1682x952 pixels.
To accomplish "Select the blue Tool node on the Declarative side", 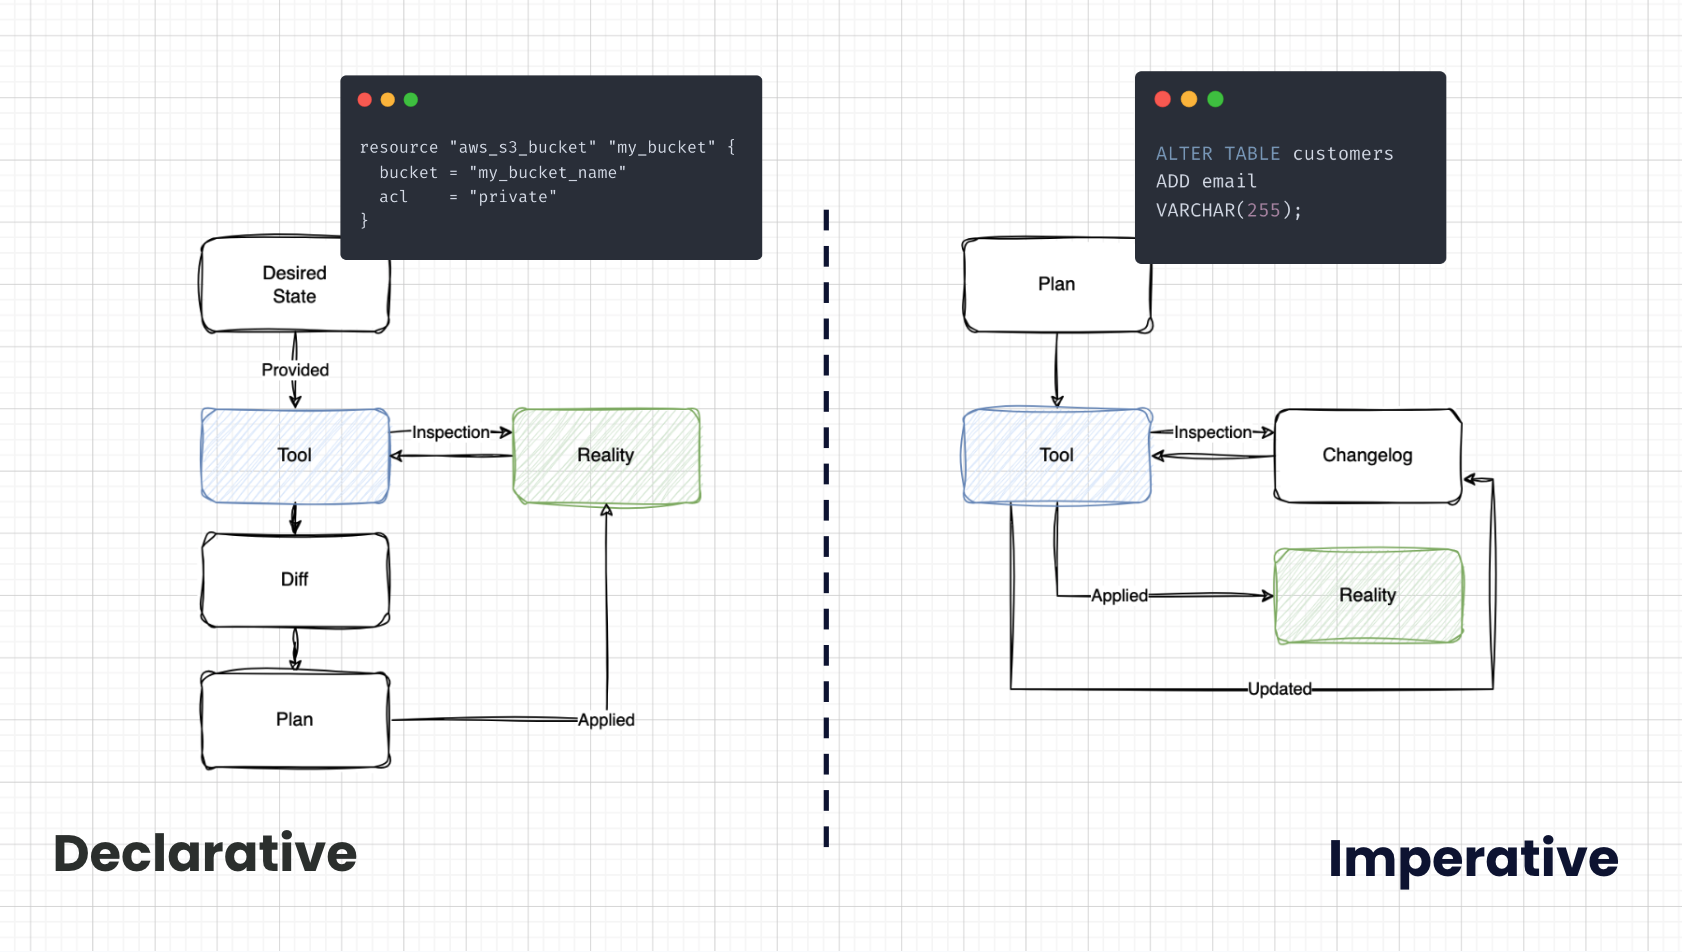I will (293, 455).
